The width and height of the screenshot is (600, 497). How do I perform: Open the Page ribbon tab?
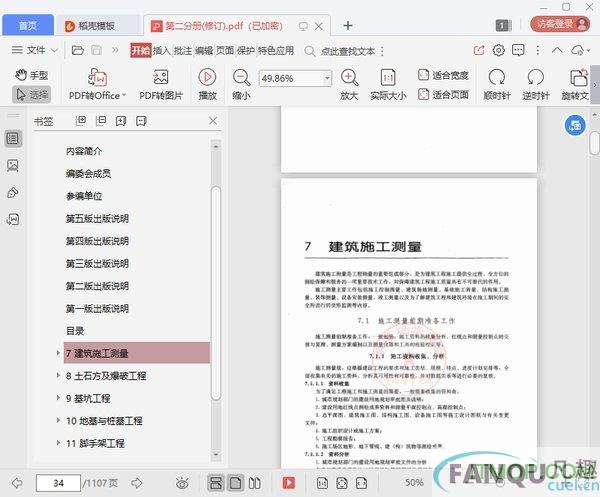coord(225,50)
